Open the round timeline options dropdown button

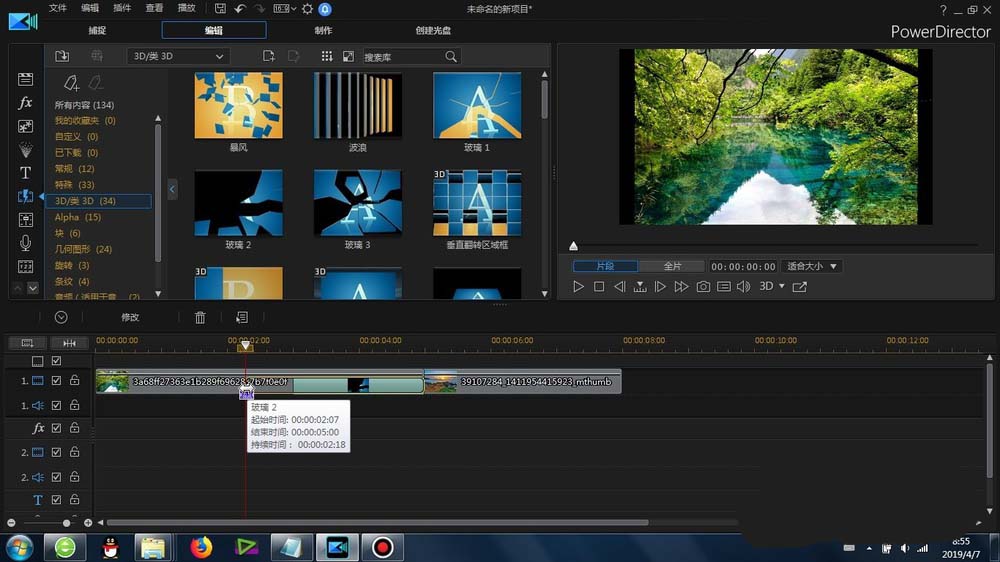pos(61,317)
